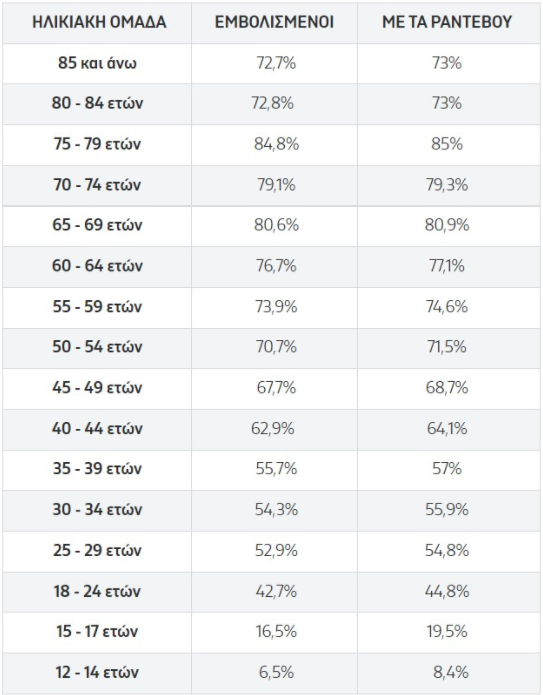Click the 64,1% appointments cell

447,428
